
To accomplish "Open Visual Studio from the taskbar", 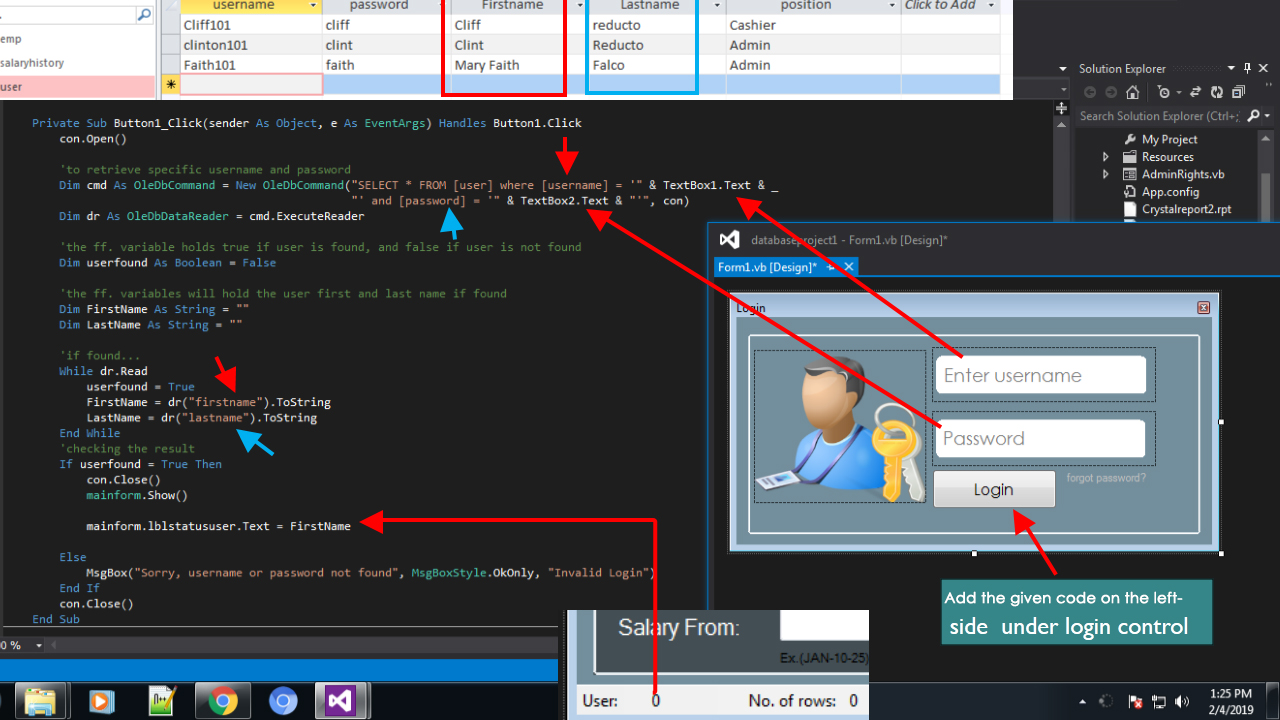I will [x=342, y=700].
